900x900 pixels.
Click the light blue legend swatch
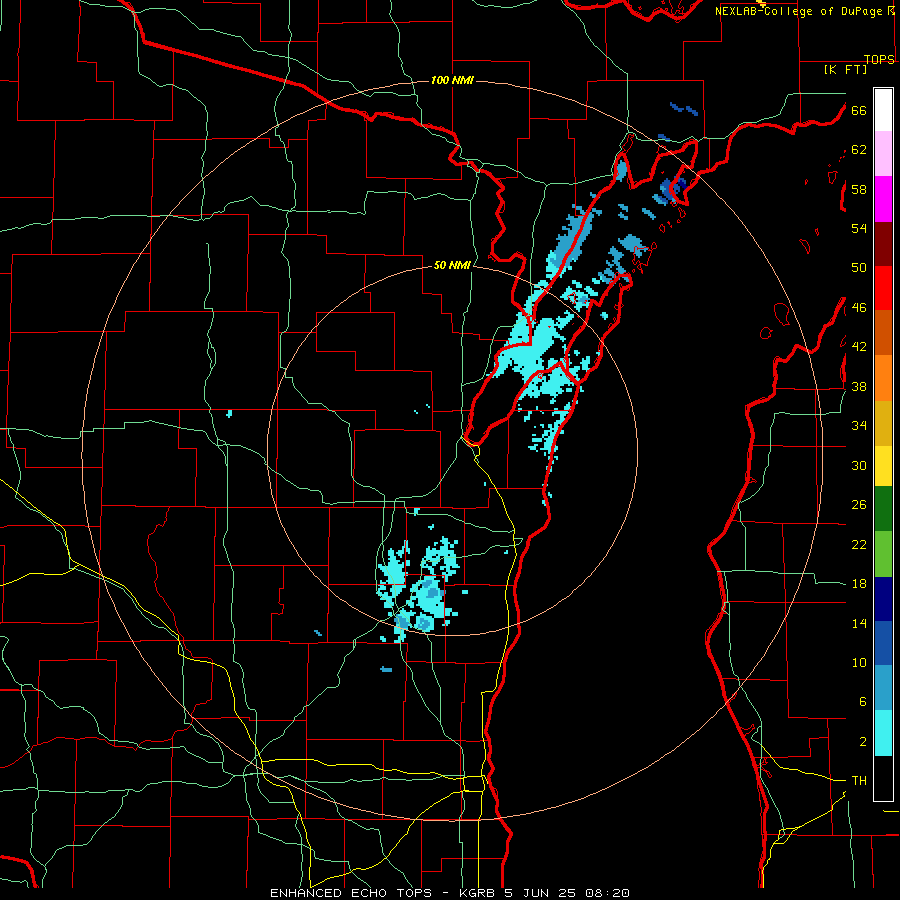click(883, 688)
